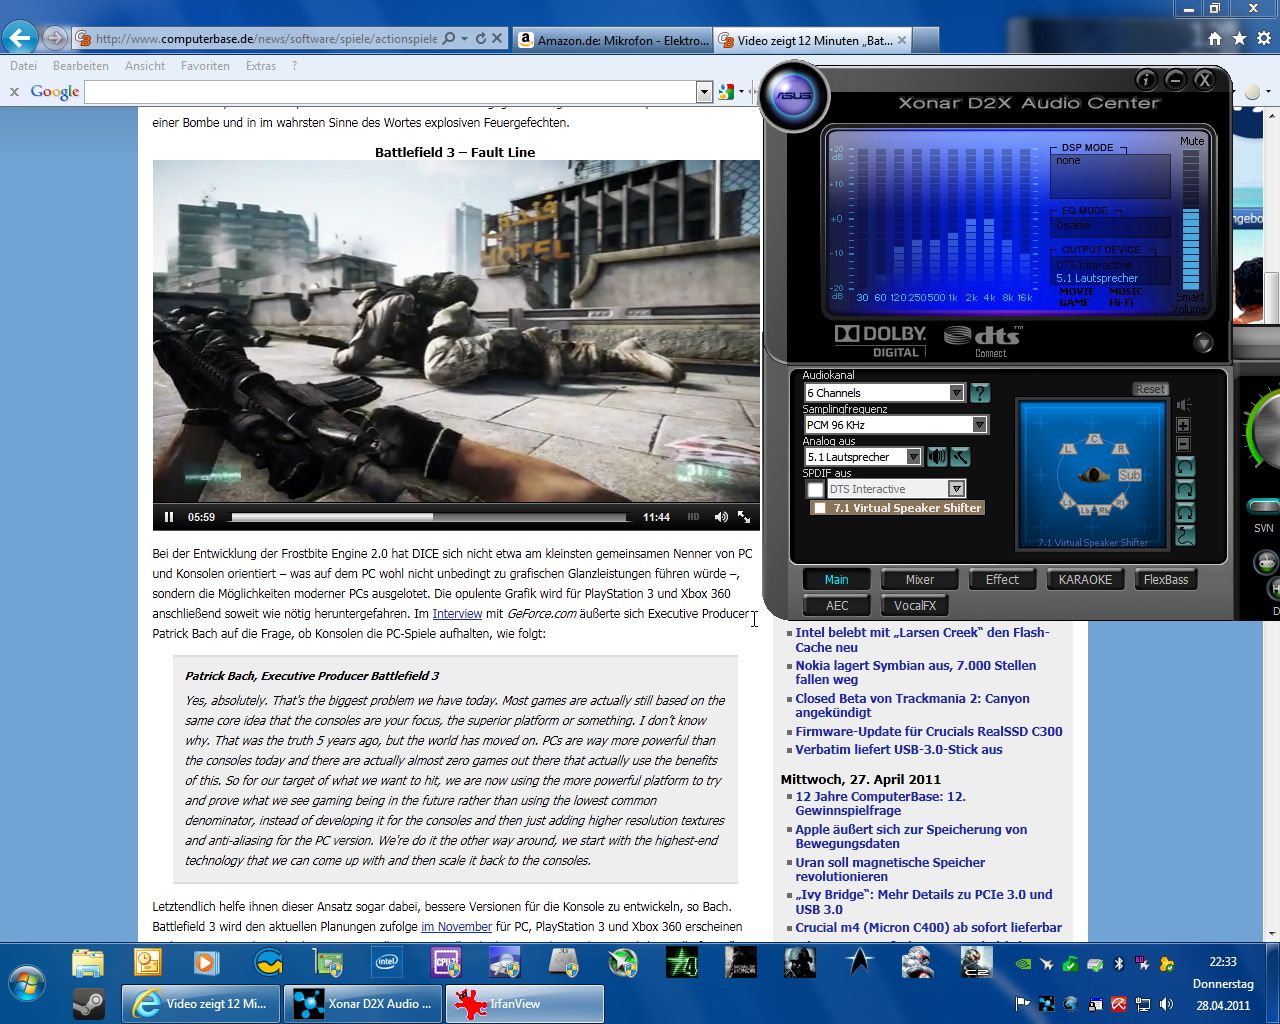Open the Internet Explorer favorites star icon
Screen dimensions: 1280x1024
click(x=1239, y=38)
